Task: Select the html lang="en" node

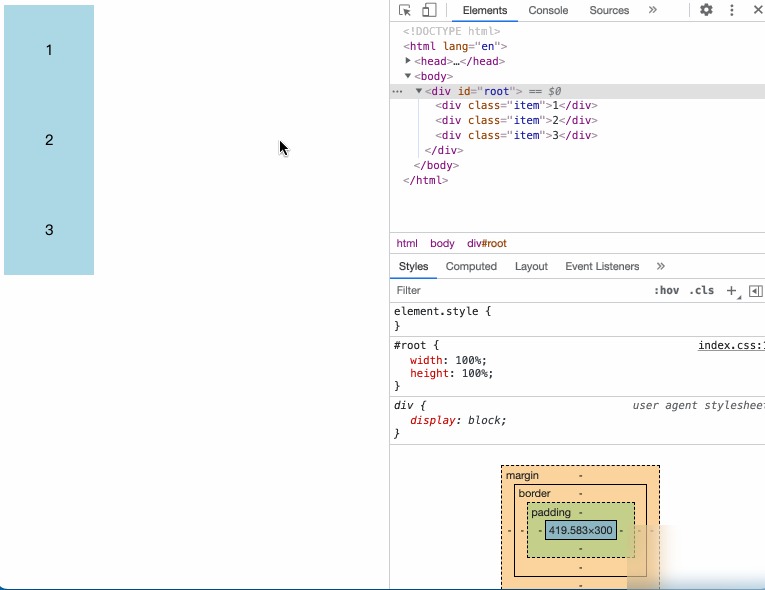Action: (455, 46)
